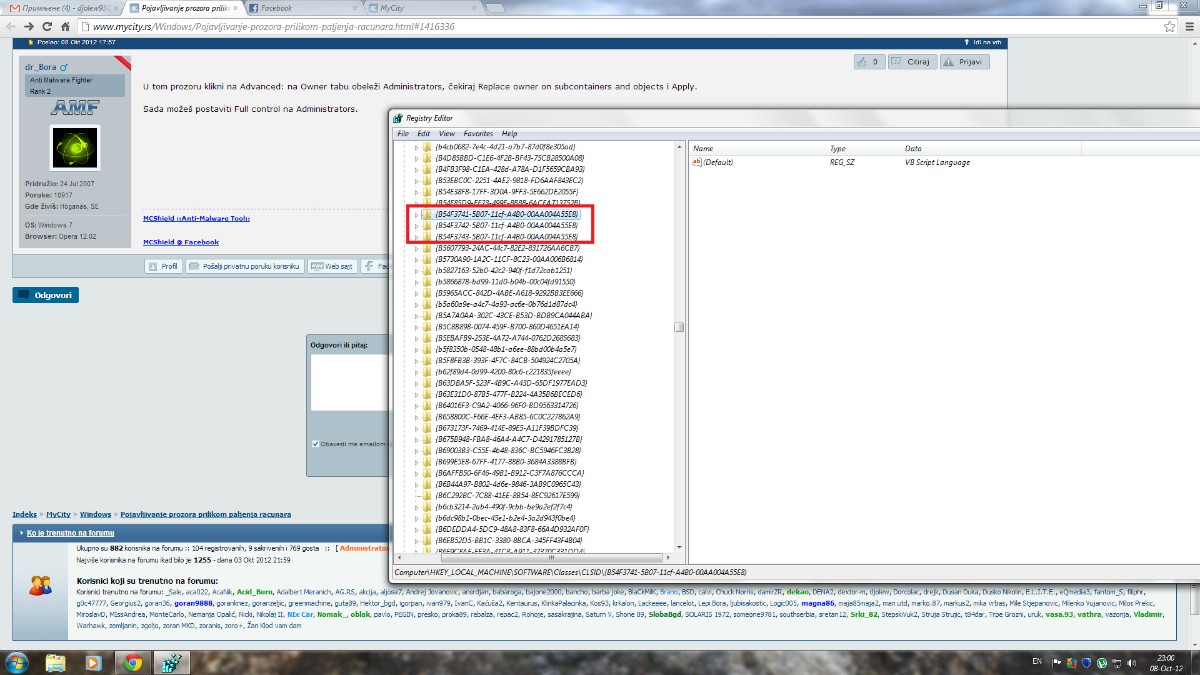Image resolution: width=1200 pixels, height=675 pixels.
Task: Open the Windows Start button
Action: point(17,662)
